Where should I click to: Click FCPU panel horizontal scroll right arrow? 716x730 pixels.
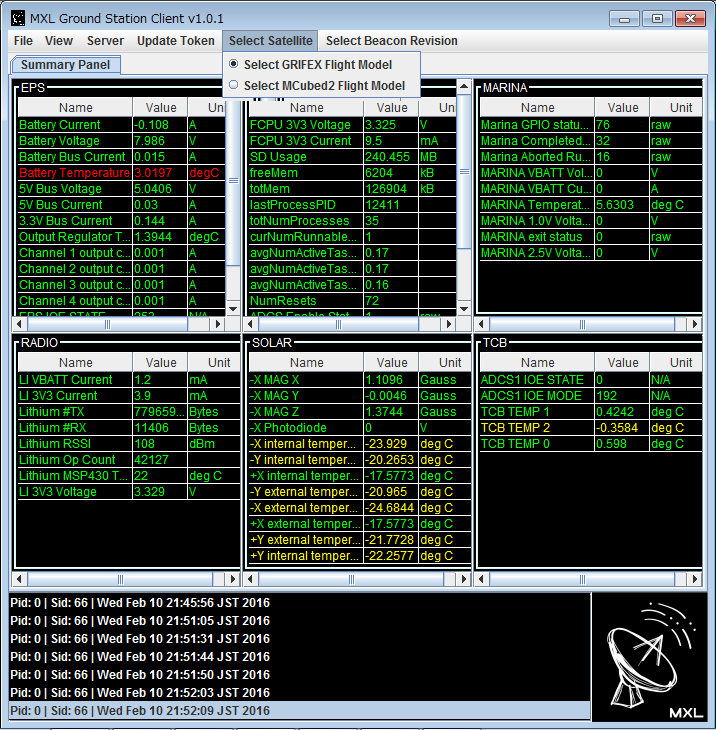tap(449, 324)
